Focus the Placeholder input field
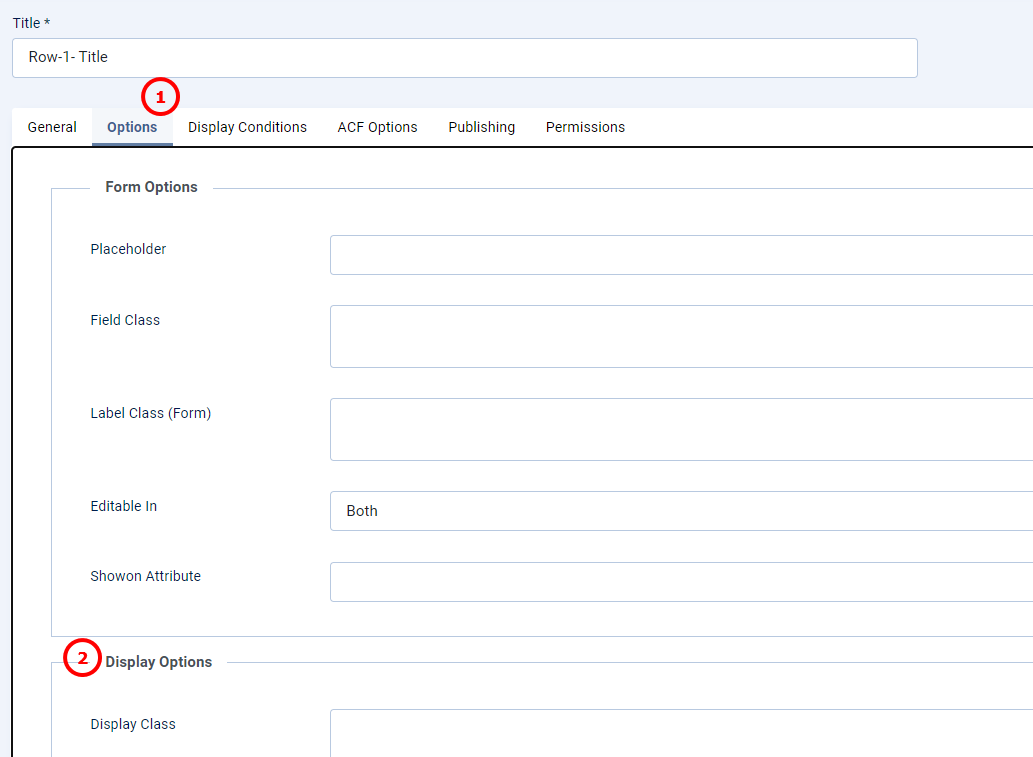Screen dimensions: 1033x757 click(681, 255)
